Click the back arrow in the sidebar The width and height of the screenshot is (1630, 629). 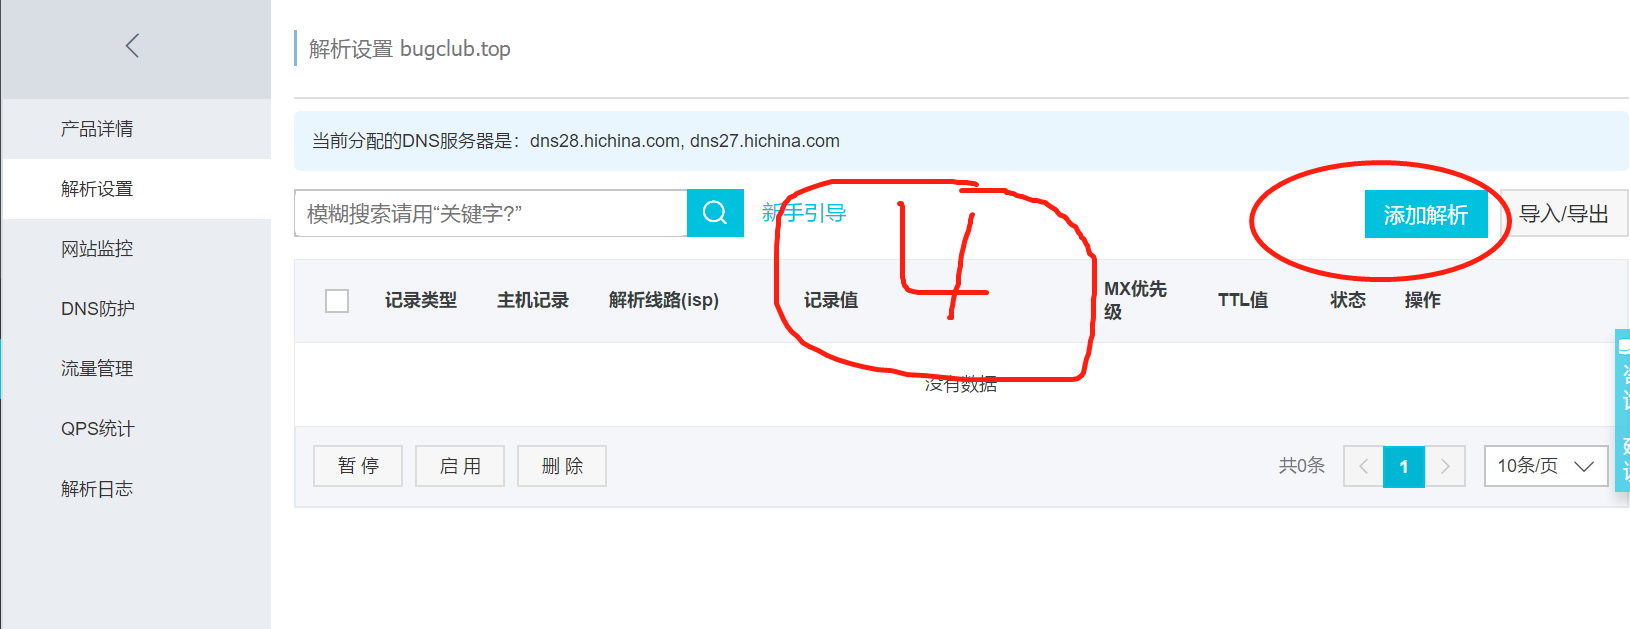pos(132,45)
